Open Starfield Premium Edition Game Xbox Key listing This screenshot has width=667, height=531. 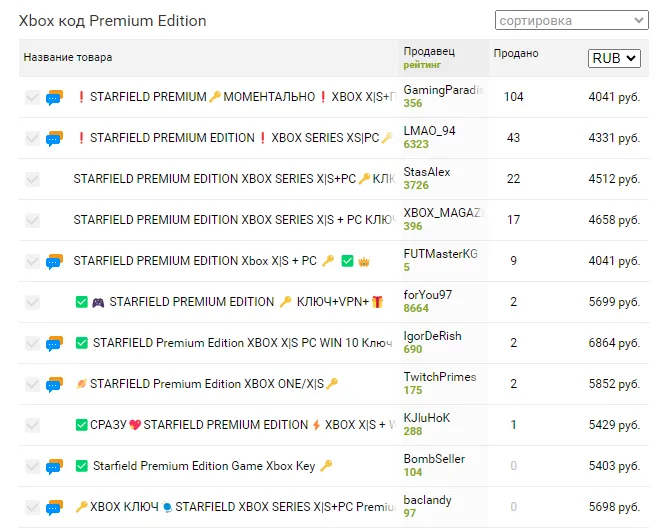[204, 466]
